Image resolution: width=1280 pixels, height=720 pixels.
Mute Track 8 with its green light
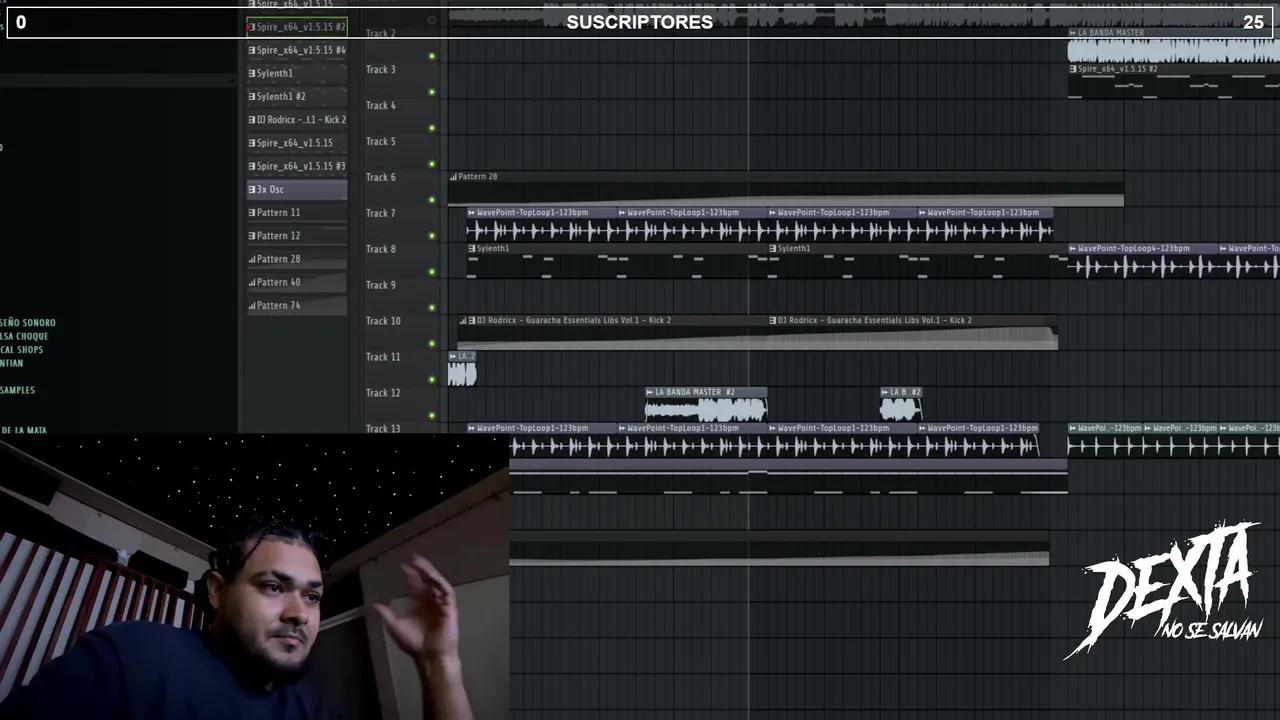click(432, 272)
